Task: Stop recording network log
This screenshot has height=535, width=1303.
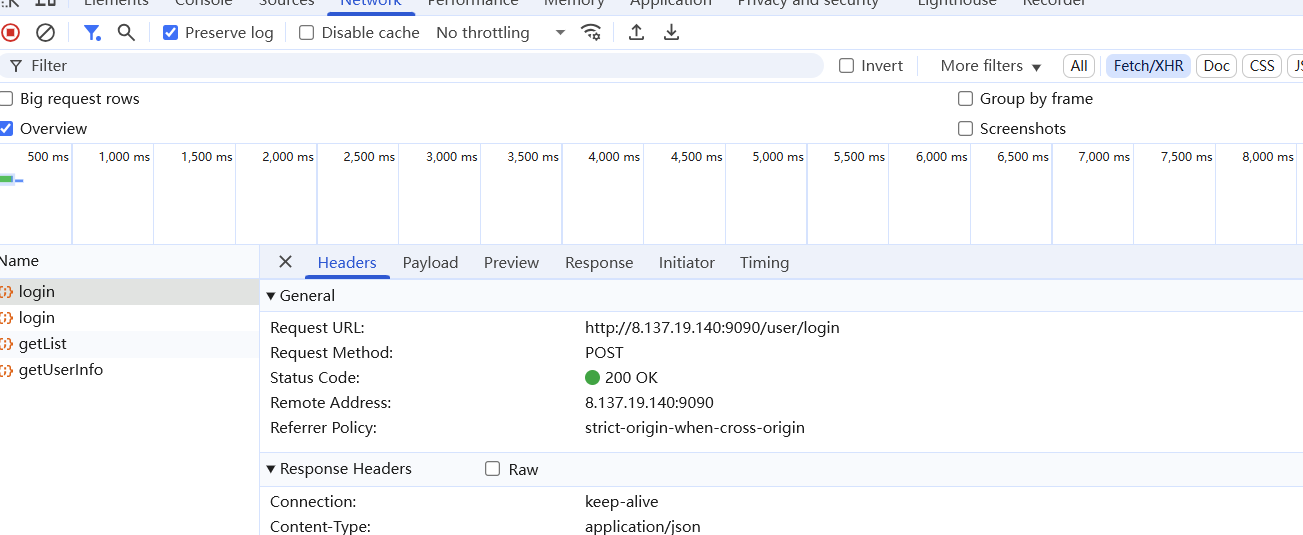Action: pyautogui.click(x=10, y=32)
